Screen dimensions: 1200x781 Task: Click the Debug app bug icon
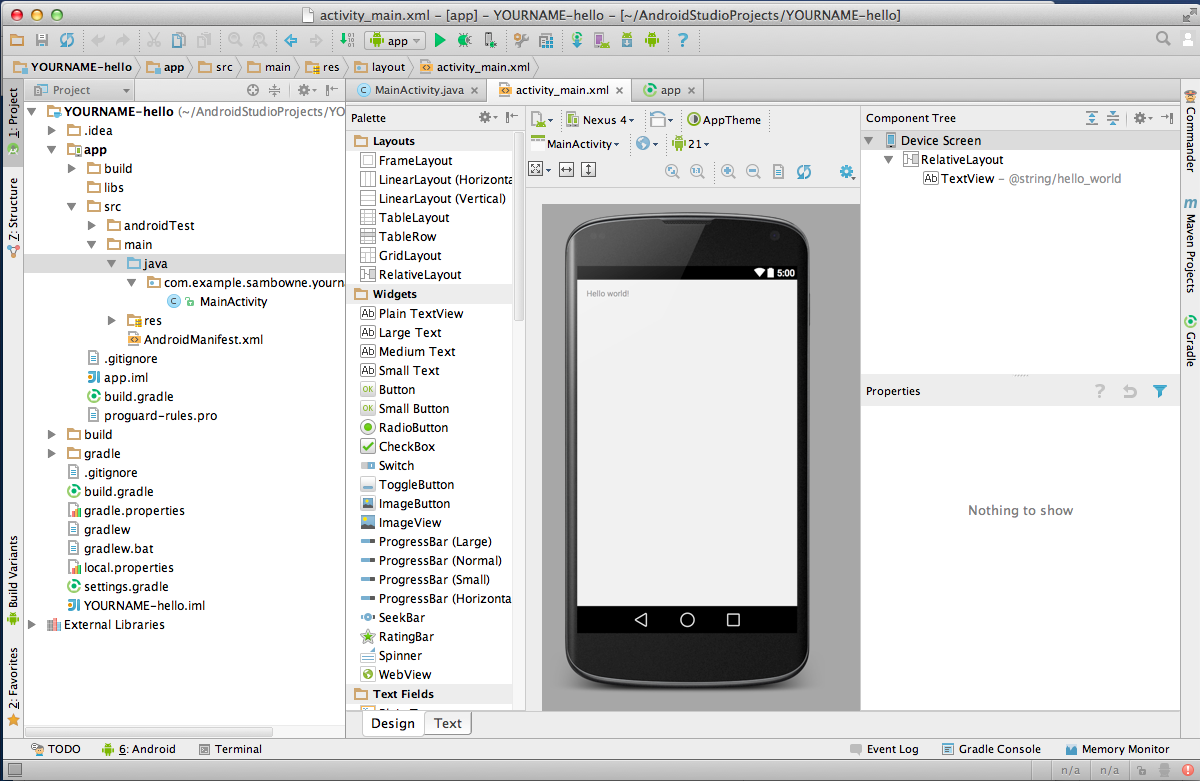tap(464, 40)
